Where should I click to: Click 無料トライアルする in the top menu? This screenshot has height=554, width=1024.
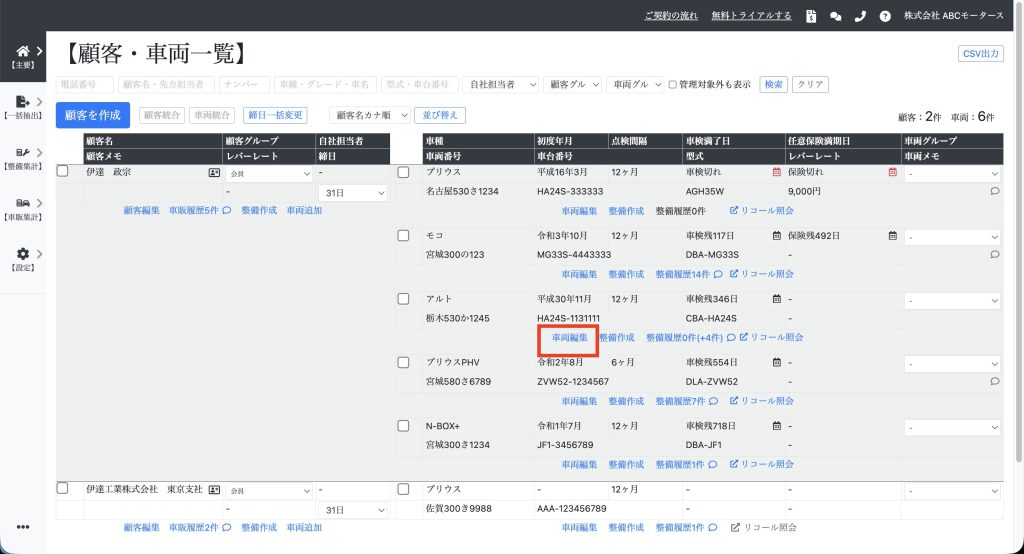click(x=751, y=16)
